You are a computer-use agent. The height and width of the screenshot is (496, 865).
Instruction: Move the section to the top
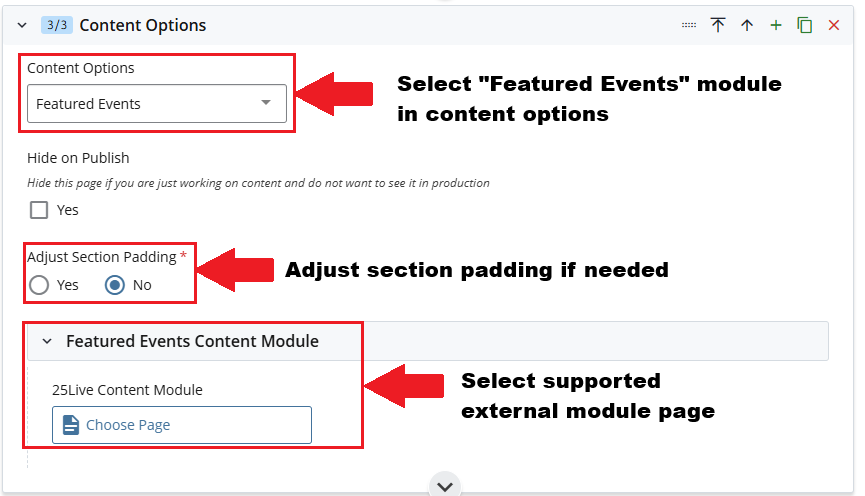[718, 26]
